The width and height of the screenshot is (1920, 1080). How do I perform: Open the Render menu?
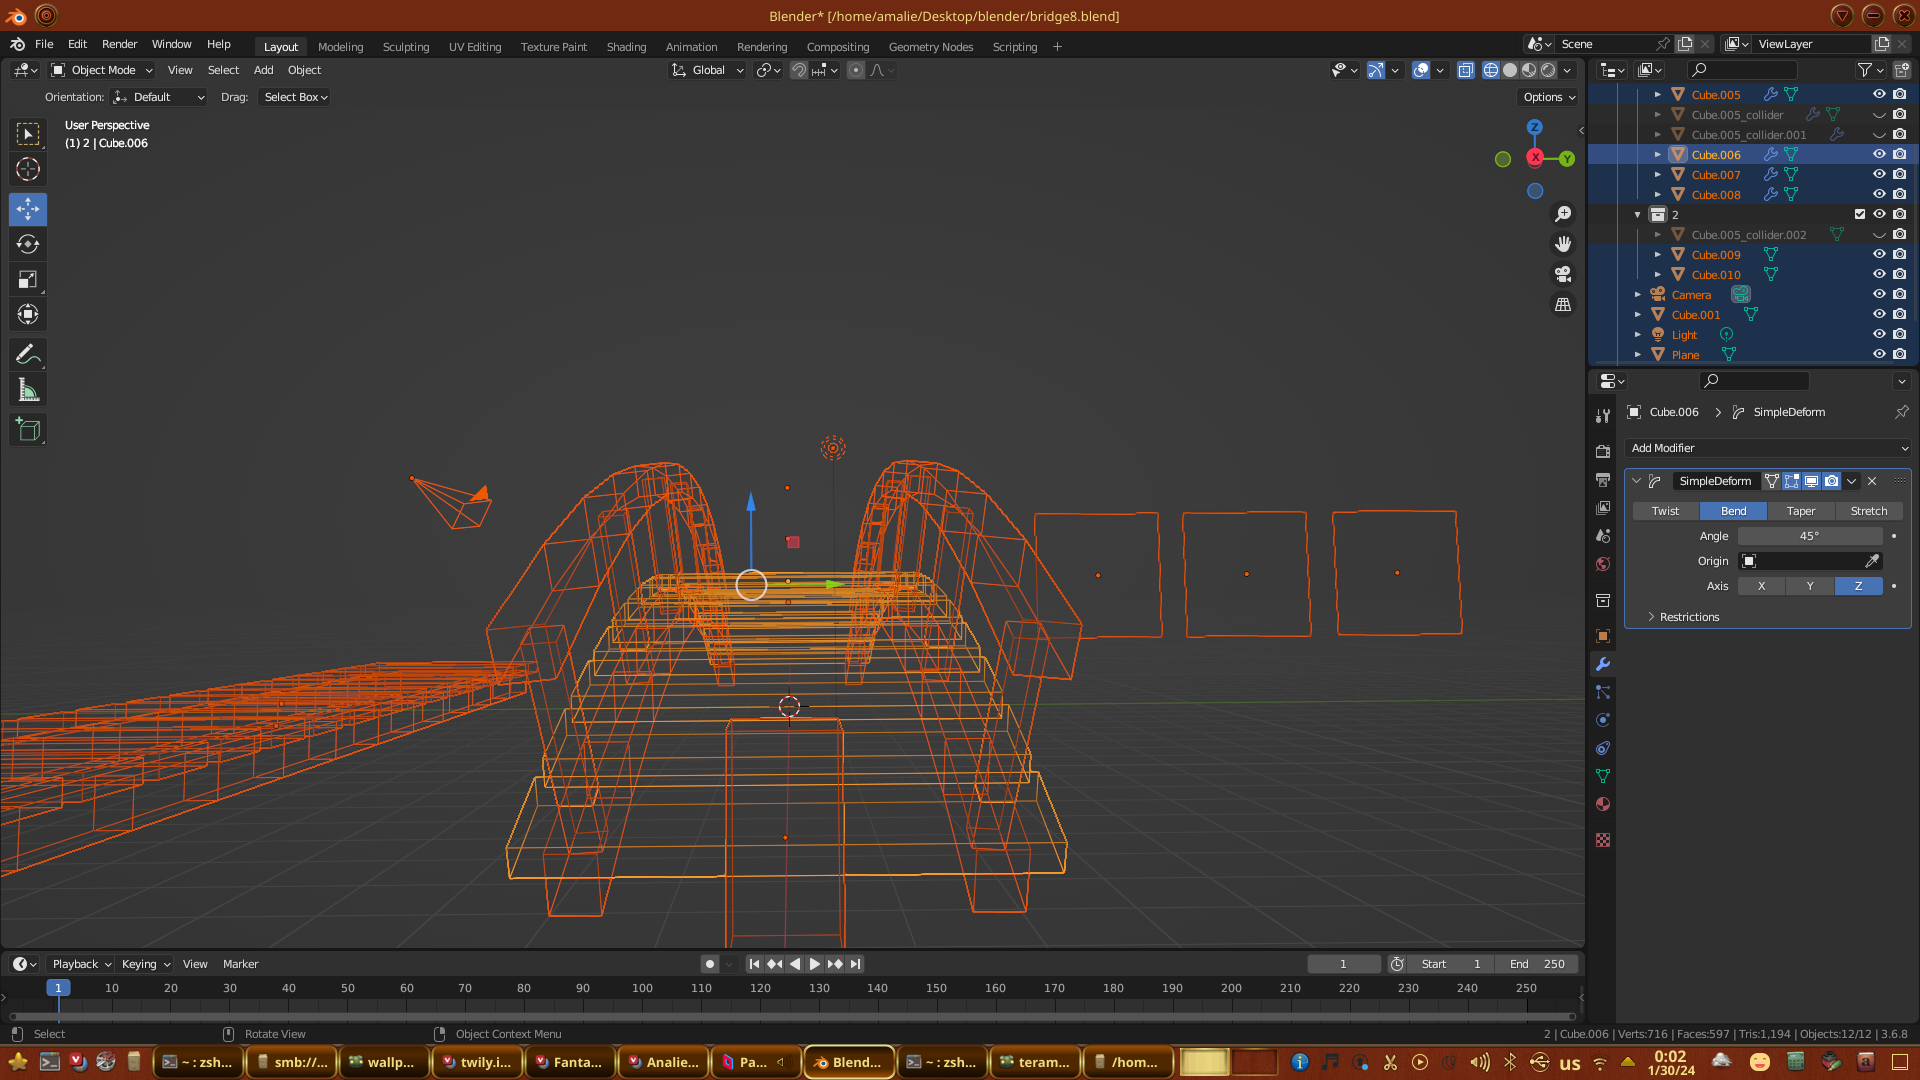pyautogui.click(x=119, y=44)
